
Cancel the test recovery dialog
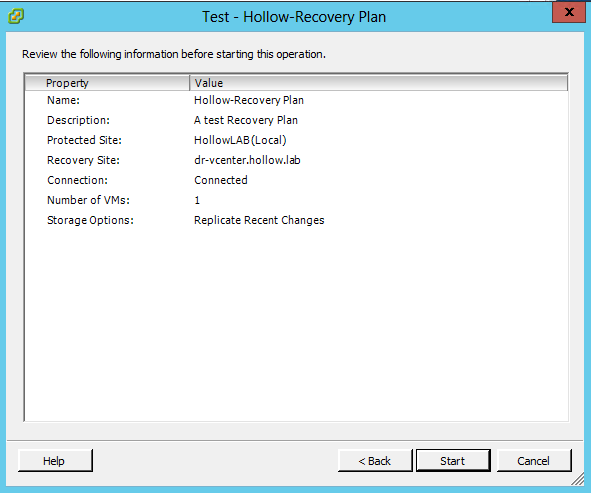click(534, 461)
